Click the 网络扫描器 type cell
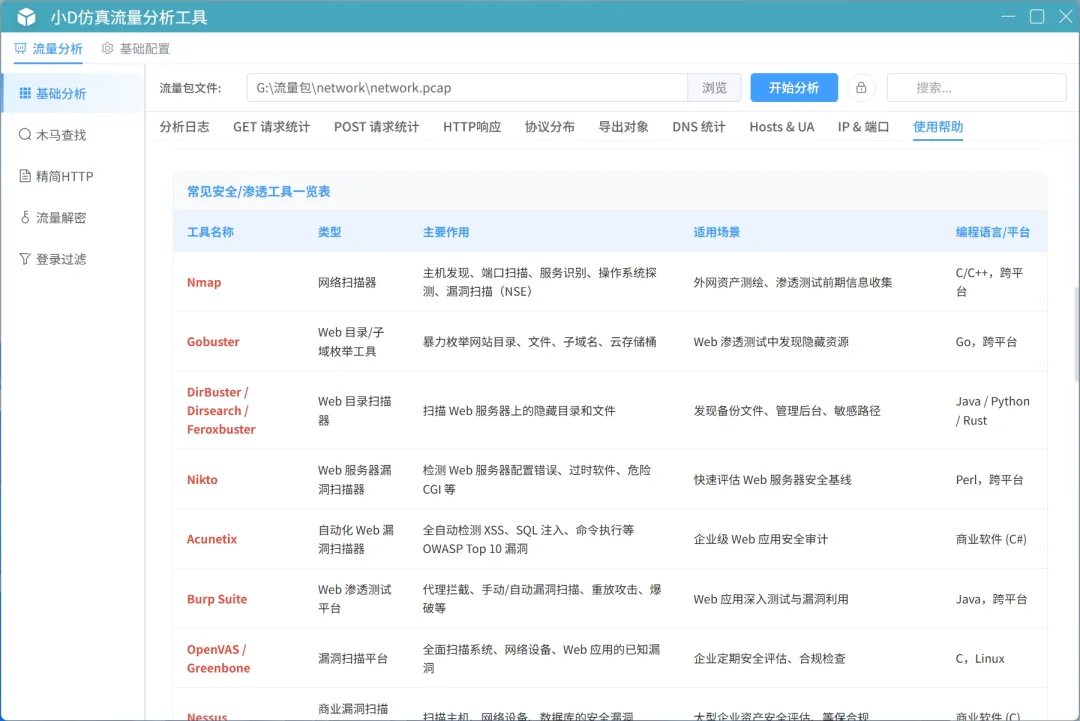 347,282
